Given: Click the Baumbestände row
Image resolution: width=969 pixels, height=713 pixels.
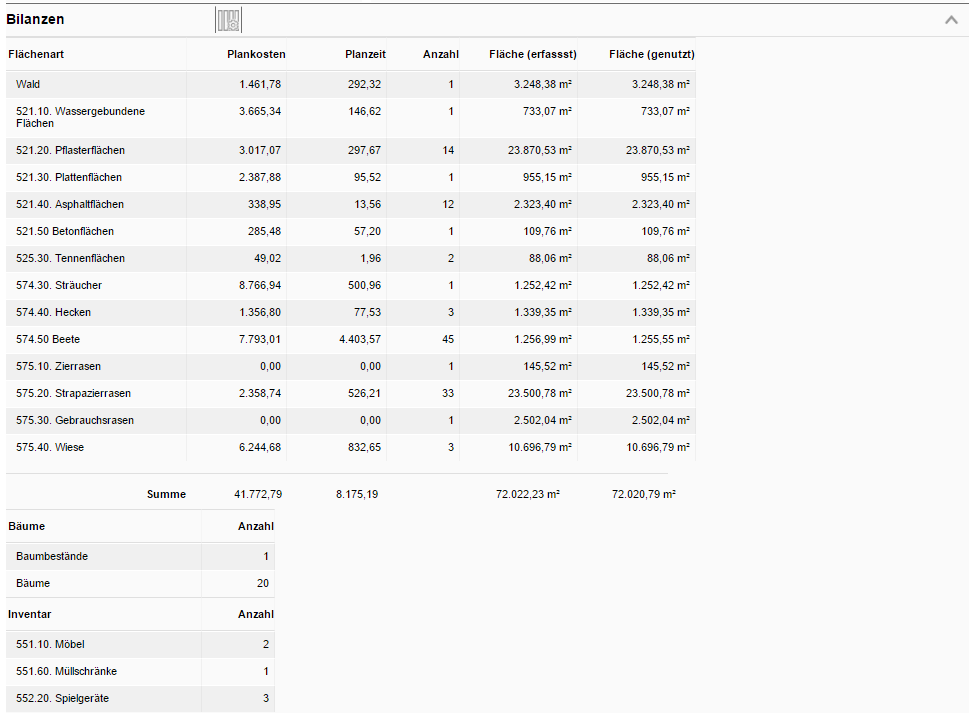Looking at the screenshot, I should [x=140, y=556].
